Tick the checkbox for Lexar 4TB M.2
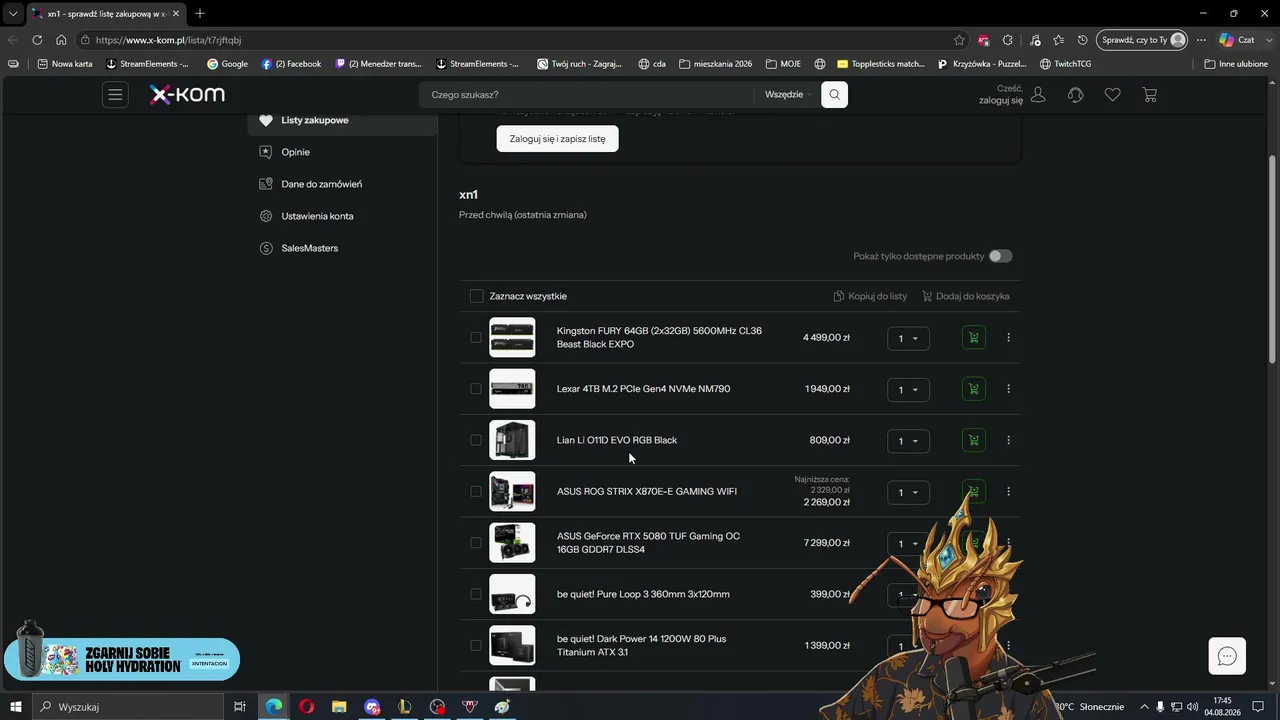 click(x=476, y=389)
